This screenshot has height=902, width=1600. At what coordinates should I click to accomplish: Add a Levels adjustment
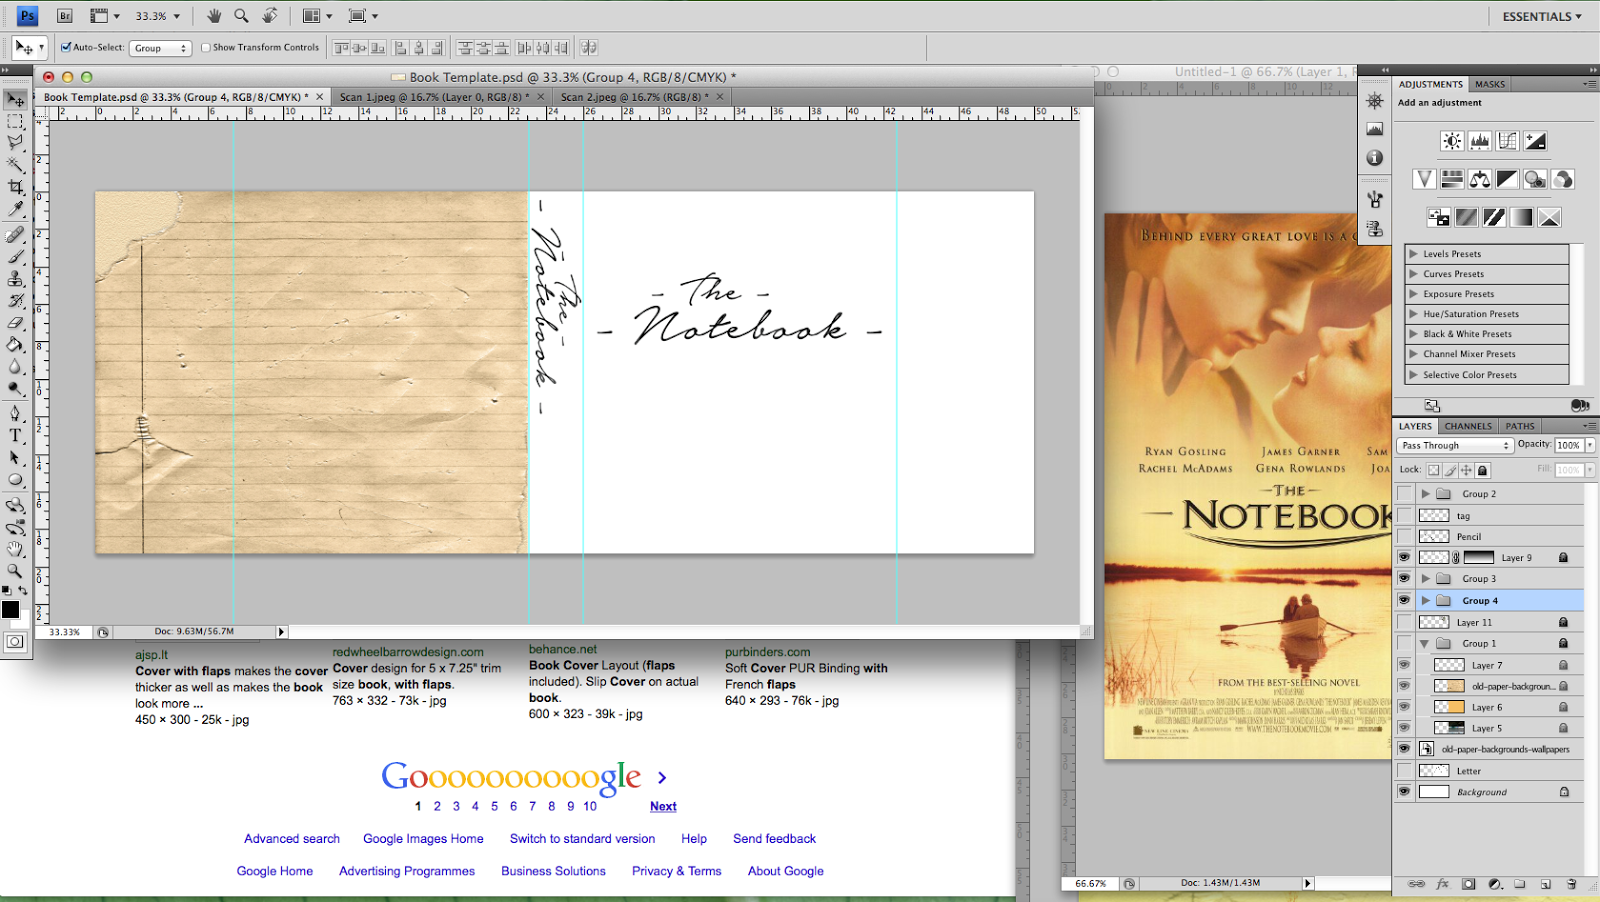tap(1480, 141)
